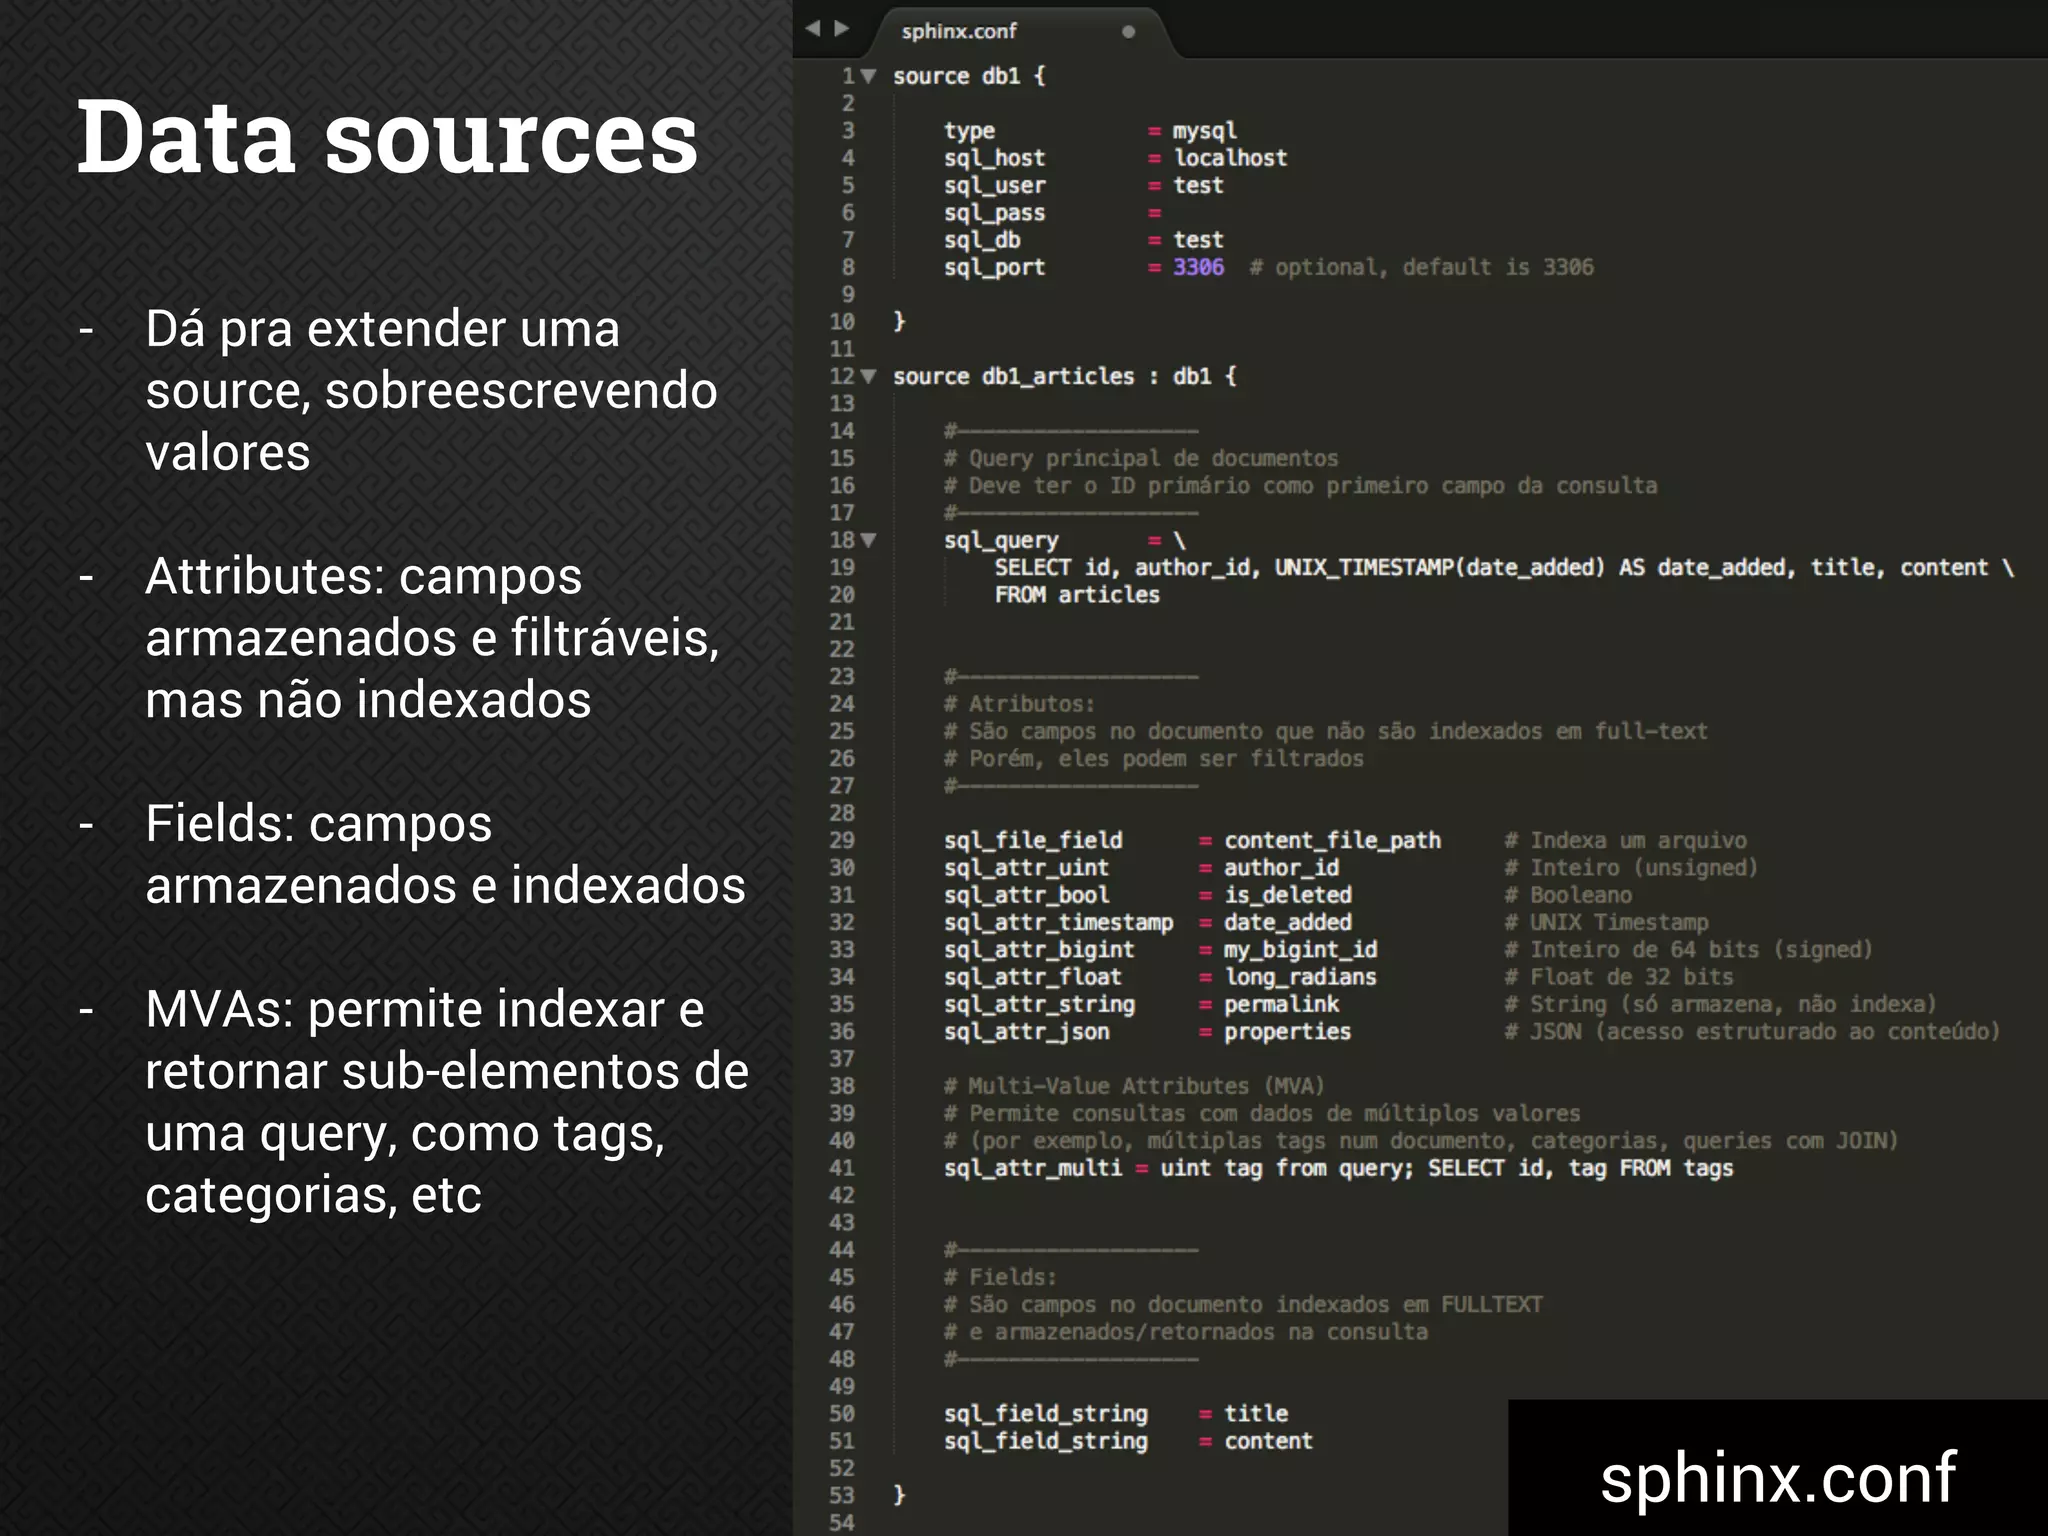The width and height of the screenshot is (2048, 1536).
Task: Collapse the source db1 block on line 1
Action: click(x=869, y=76)
